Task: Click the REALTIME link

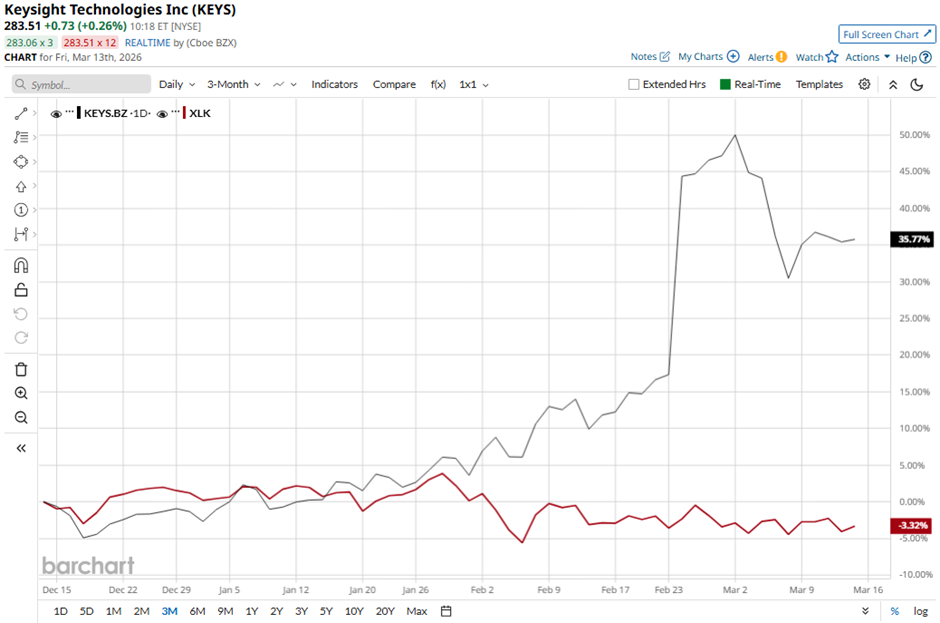Action: (147, 43)
